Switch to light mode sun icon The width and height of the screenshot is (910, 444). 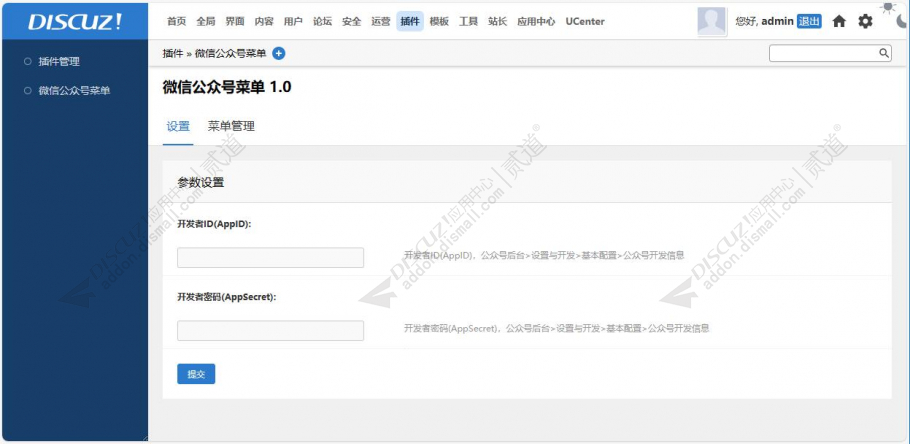click(888, 7)
